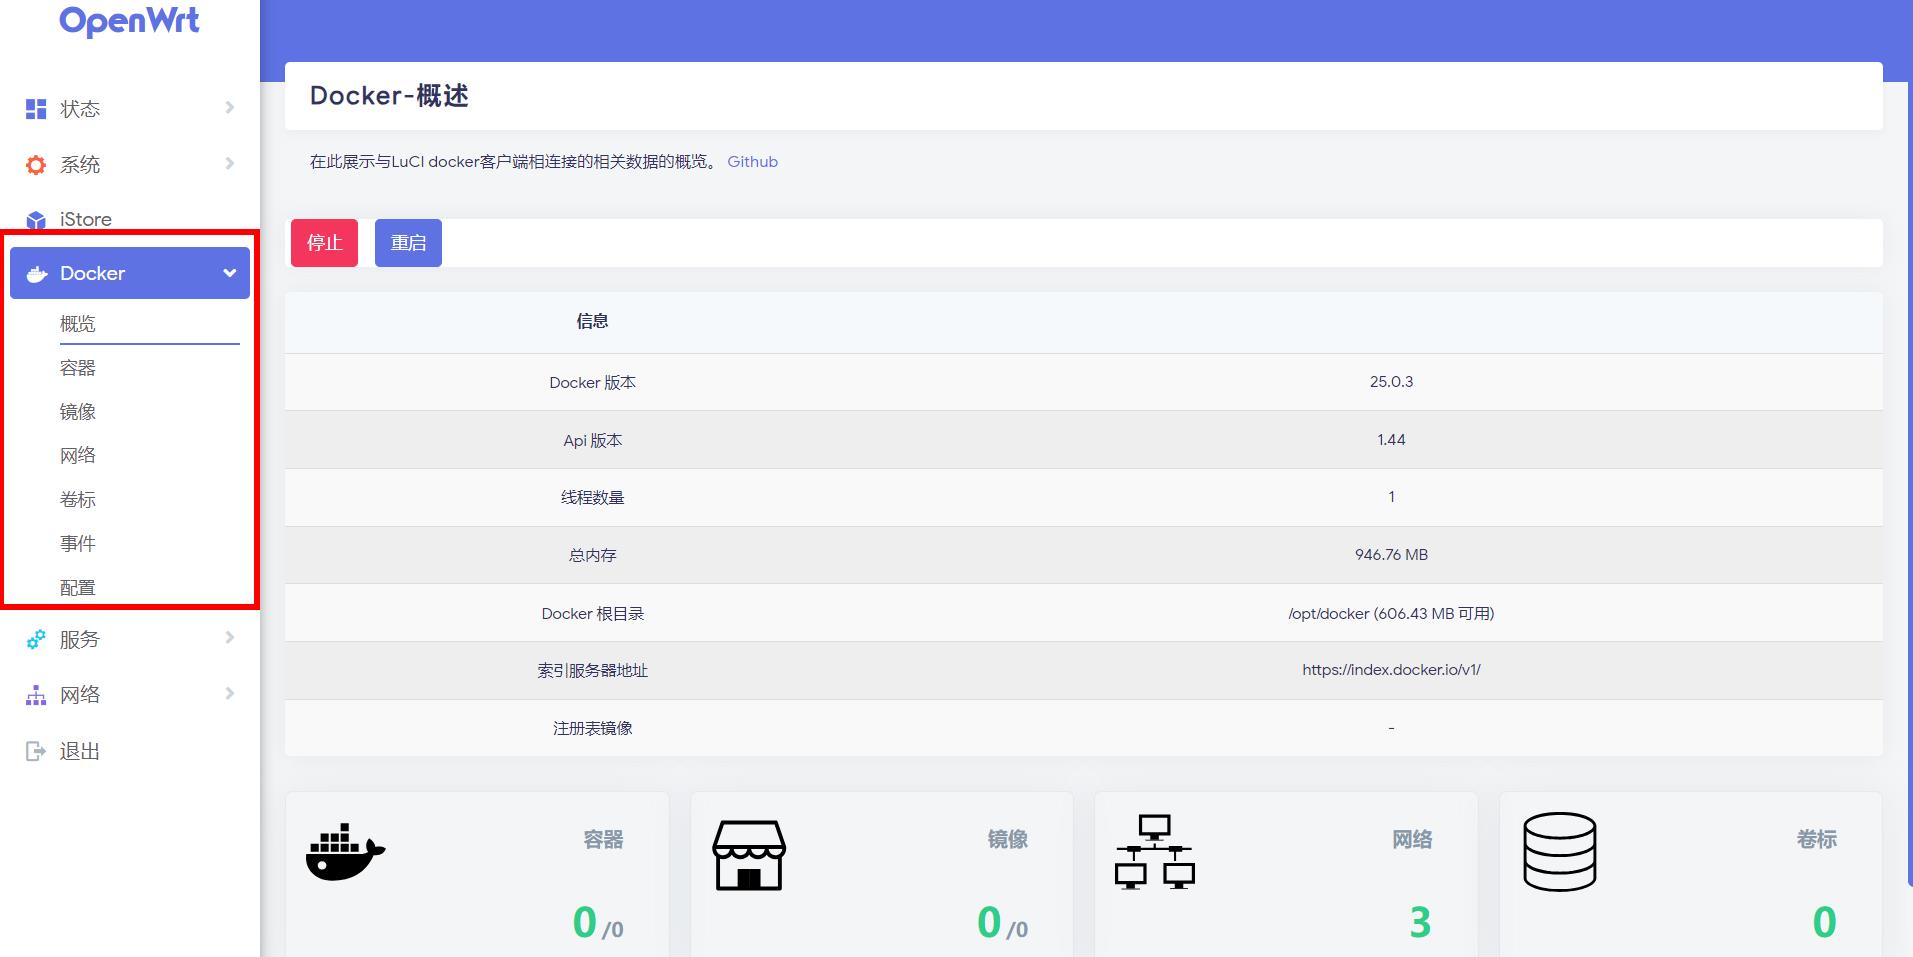
Task: Click the 重启 button
Action: [408, 243]
